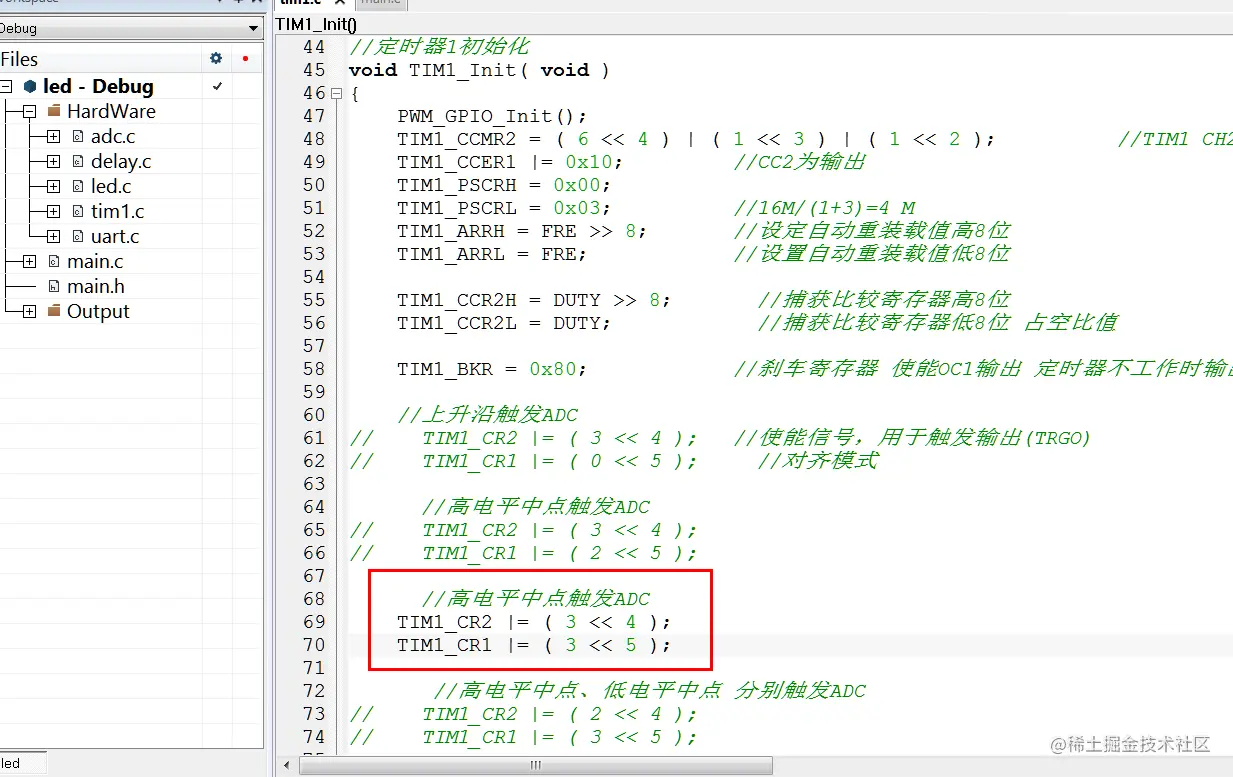This screenshot has height=777, width=1233.
Task: Click the checkmark beside led - Debug
Action: click(x=217, y=87)
